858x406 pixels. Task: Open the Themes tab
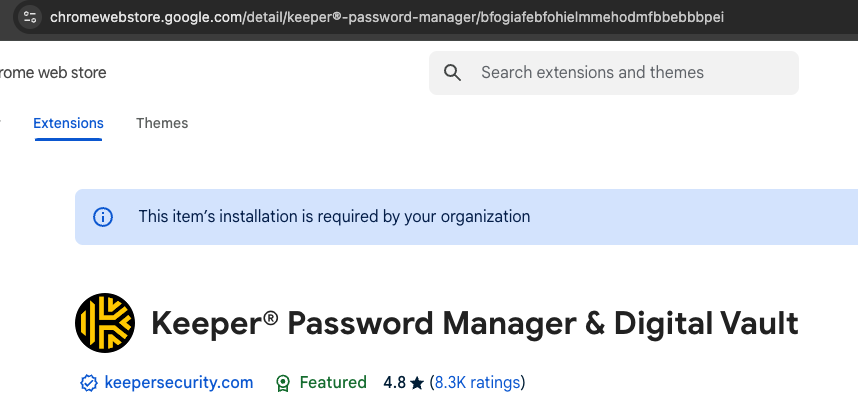tap(162, 123)
